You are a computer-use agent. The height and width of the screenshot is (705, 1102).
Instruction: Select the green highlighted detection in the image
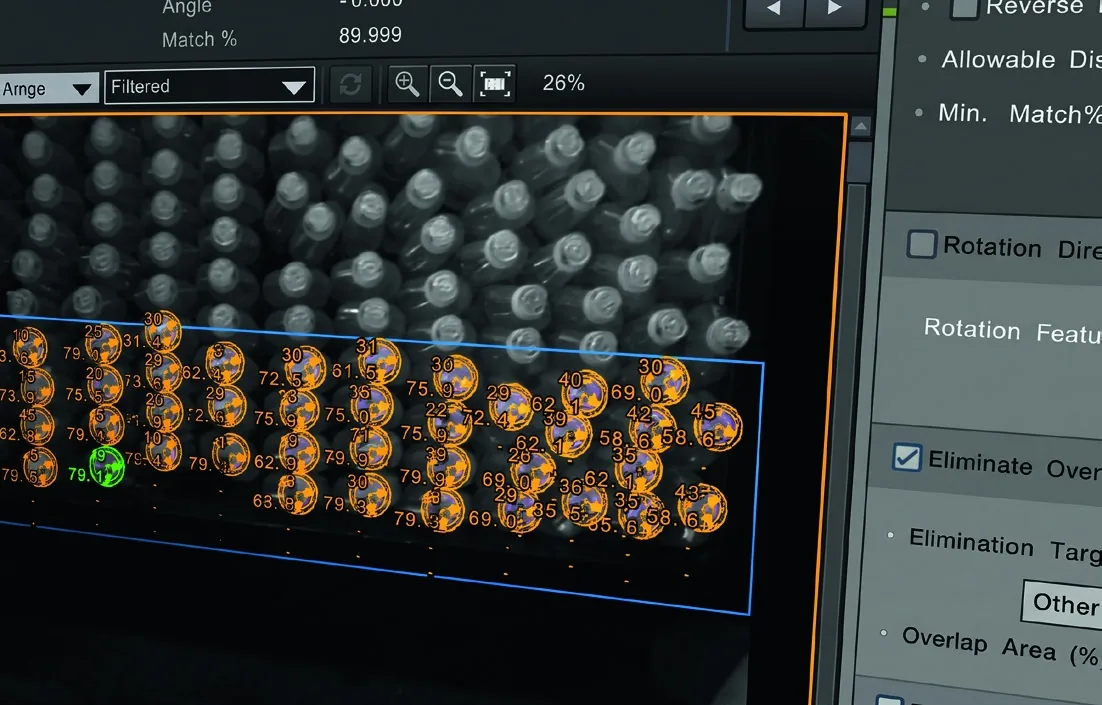click(107, 466)
